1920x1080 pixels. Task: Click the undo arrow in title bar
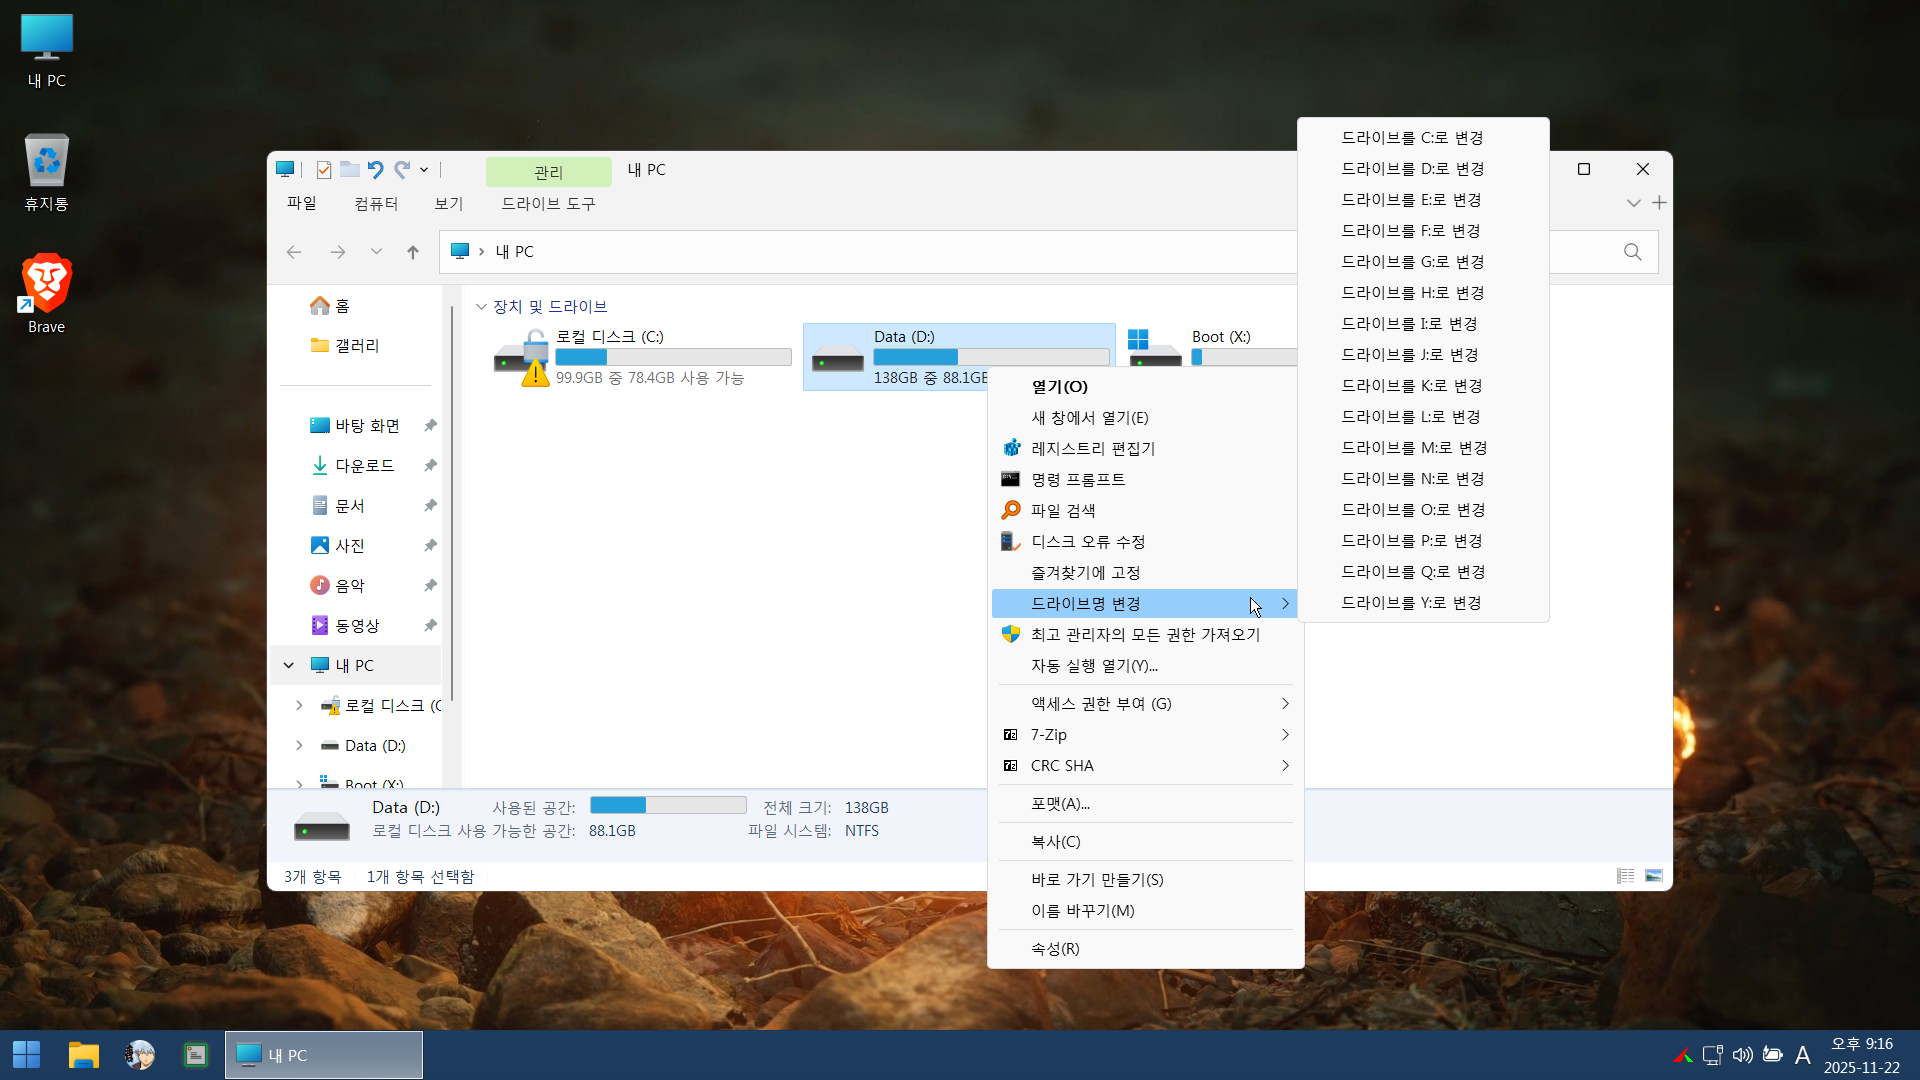pyautogui.click(x=375, y=170)
